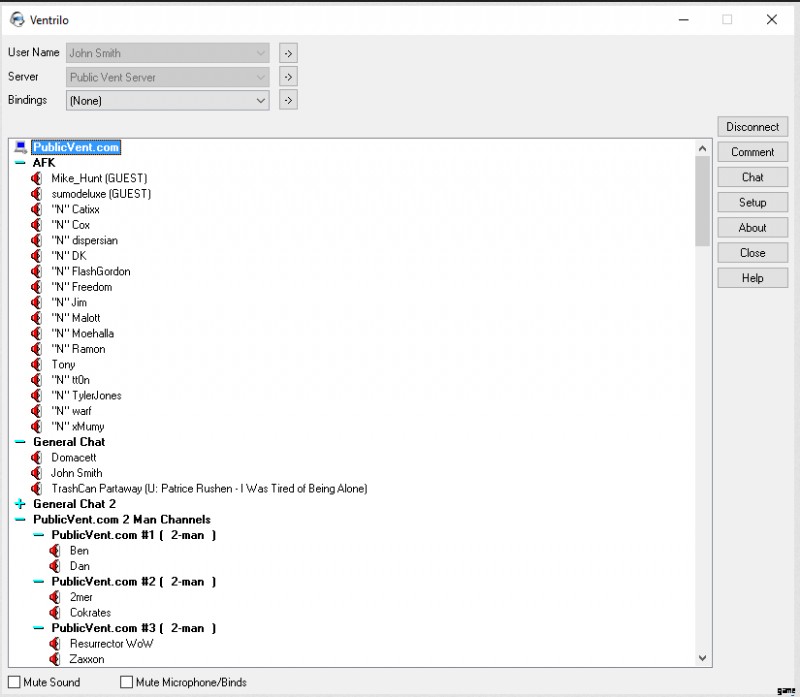
Task: Toggle the Mute Microphone/Binds checkbox
Action: (126, 682)
